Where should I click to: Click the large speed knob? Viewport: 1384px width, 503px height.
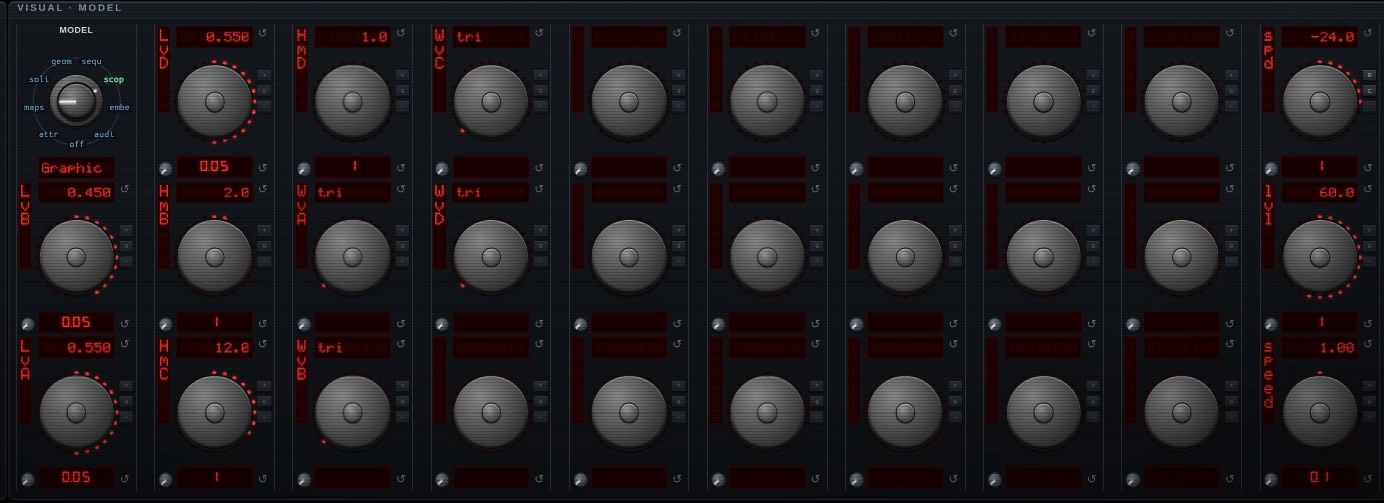pos(1319,412)
